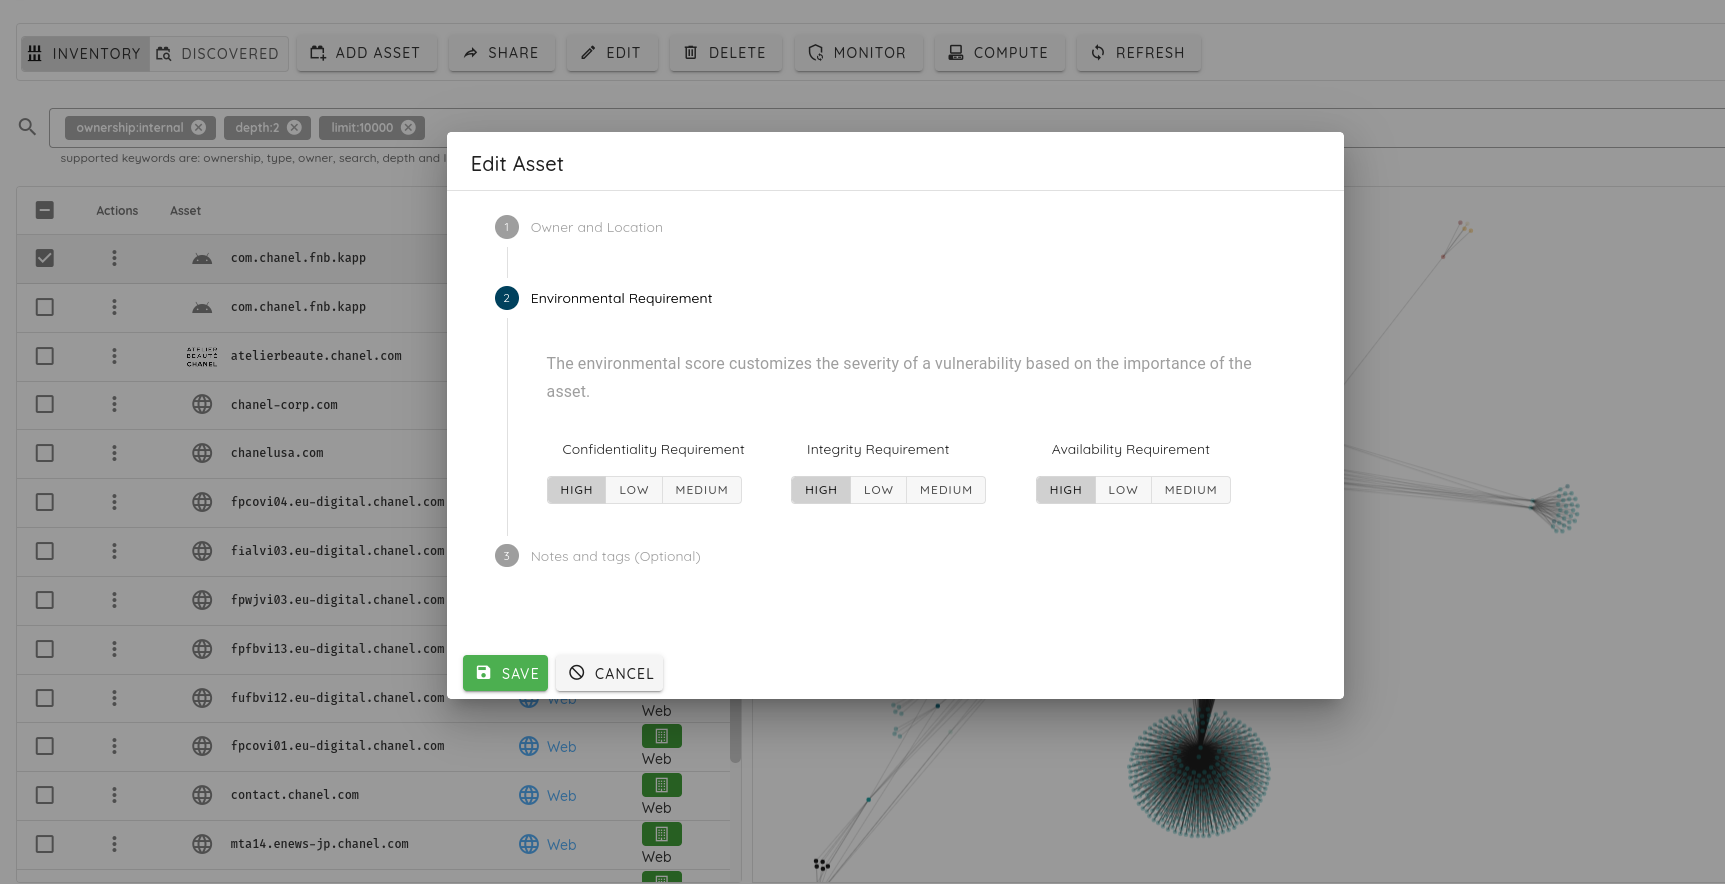Cancel the Edit Asset dialog
Viewport: 1725px width, 884px height.
(x=610, y=673)
